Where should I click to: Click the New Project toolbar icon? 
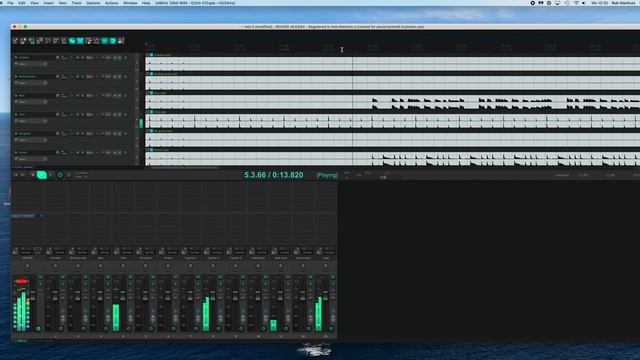click(16, 41)
